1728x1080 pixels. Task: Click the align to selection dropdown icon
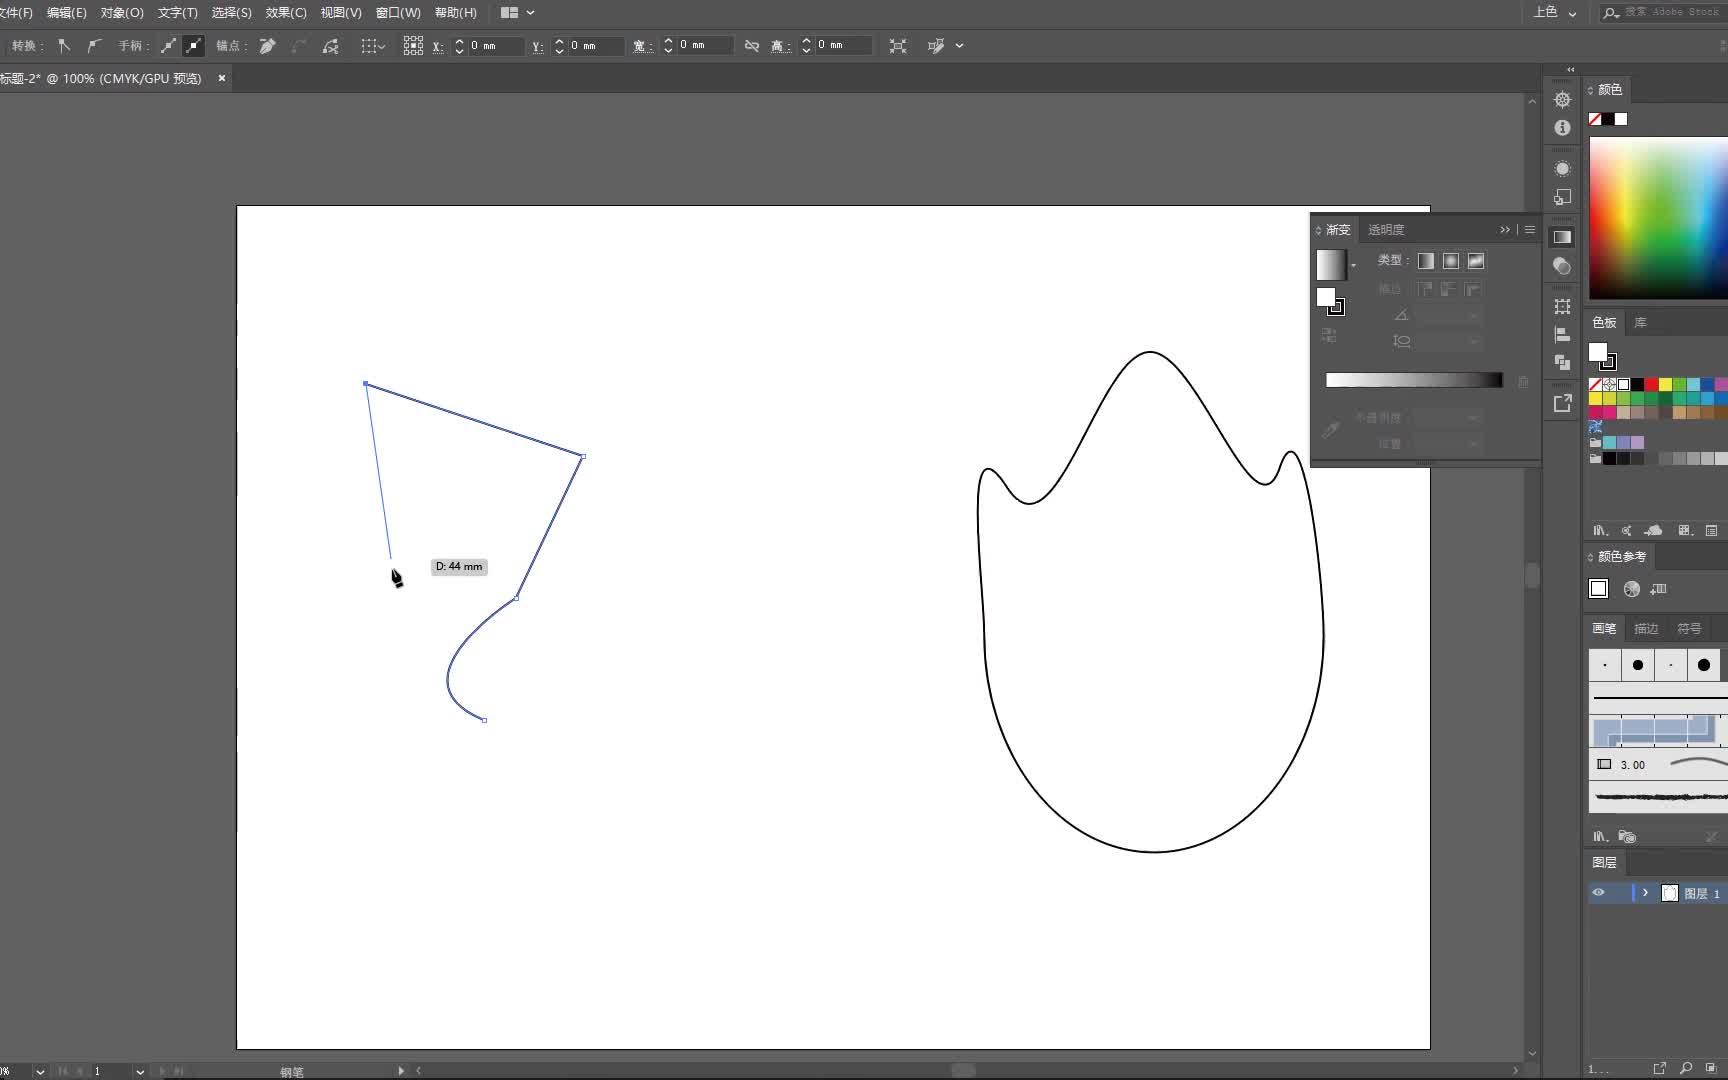pyautogui.click(x=373, y=46)
